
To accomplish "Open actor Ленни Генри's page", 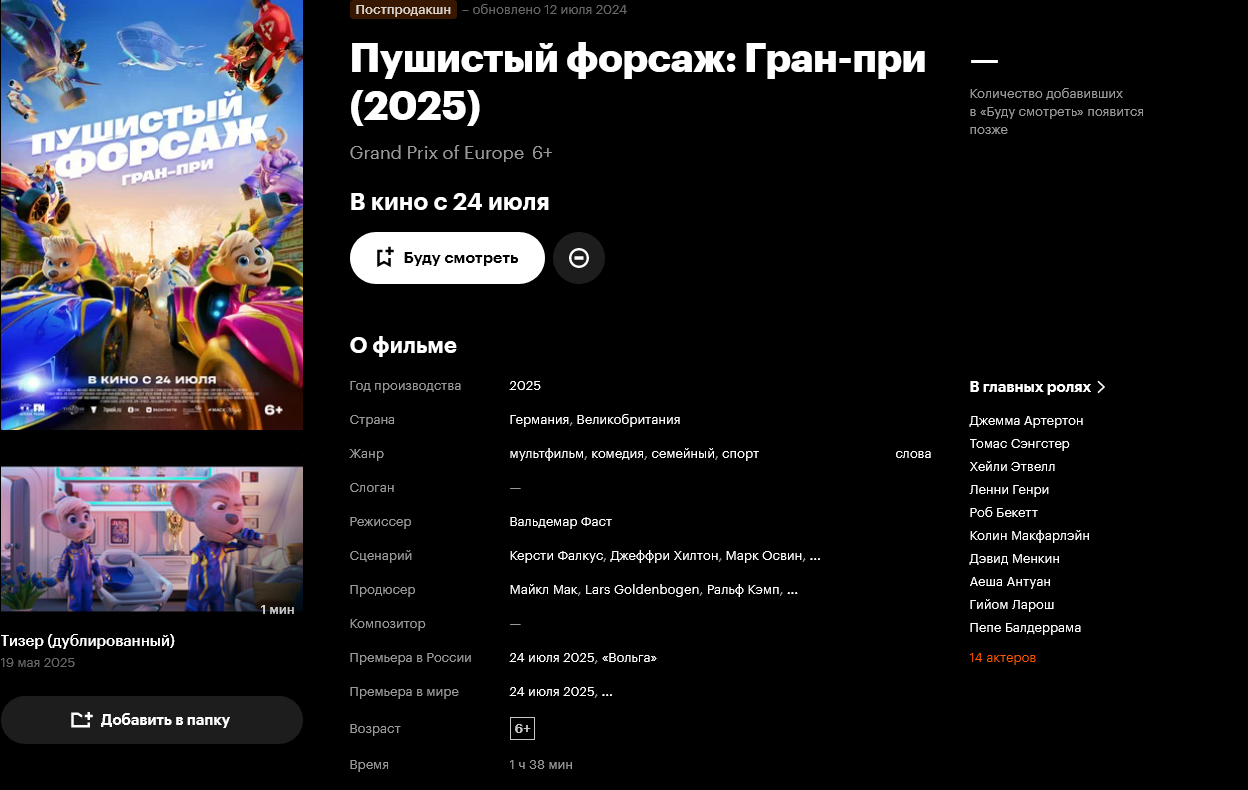I will [1009, 490].
